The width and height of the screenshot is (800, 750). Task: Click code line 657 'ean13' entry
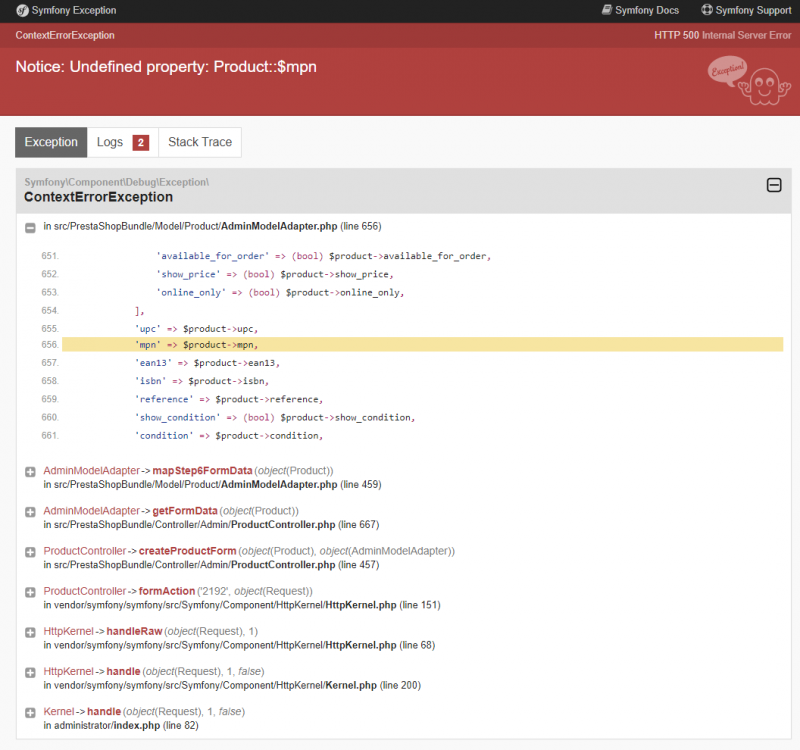[207, 363]
